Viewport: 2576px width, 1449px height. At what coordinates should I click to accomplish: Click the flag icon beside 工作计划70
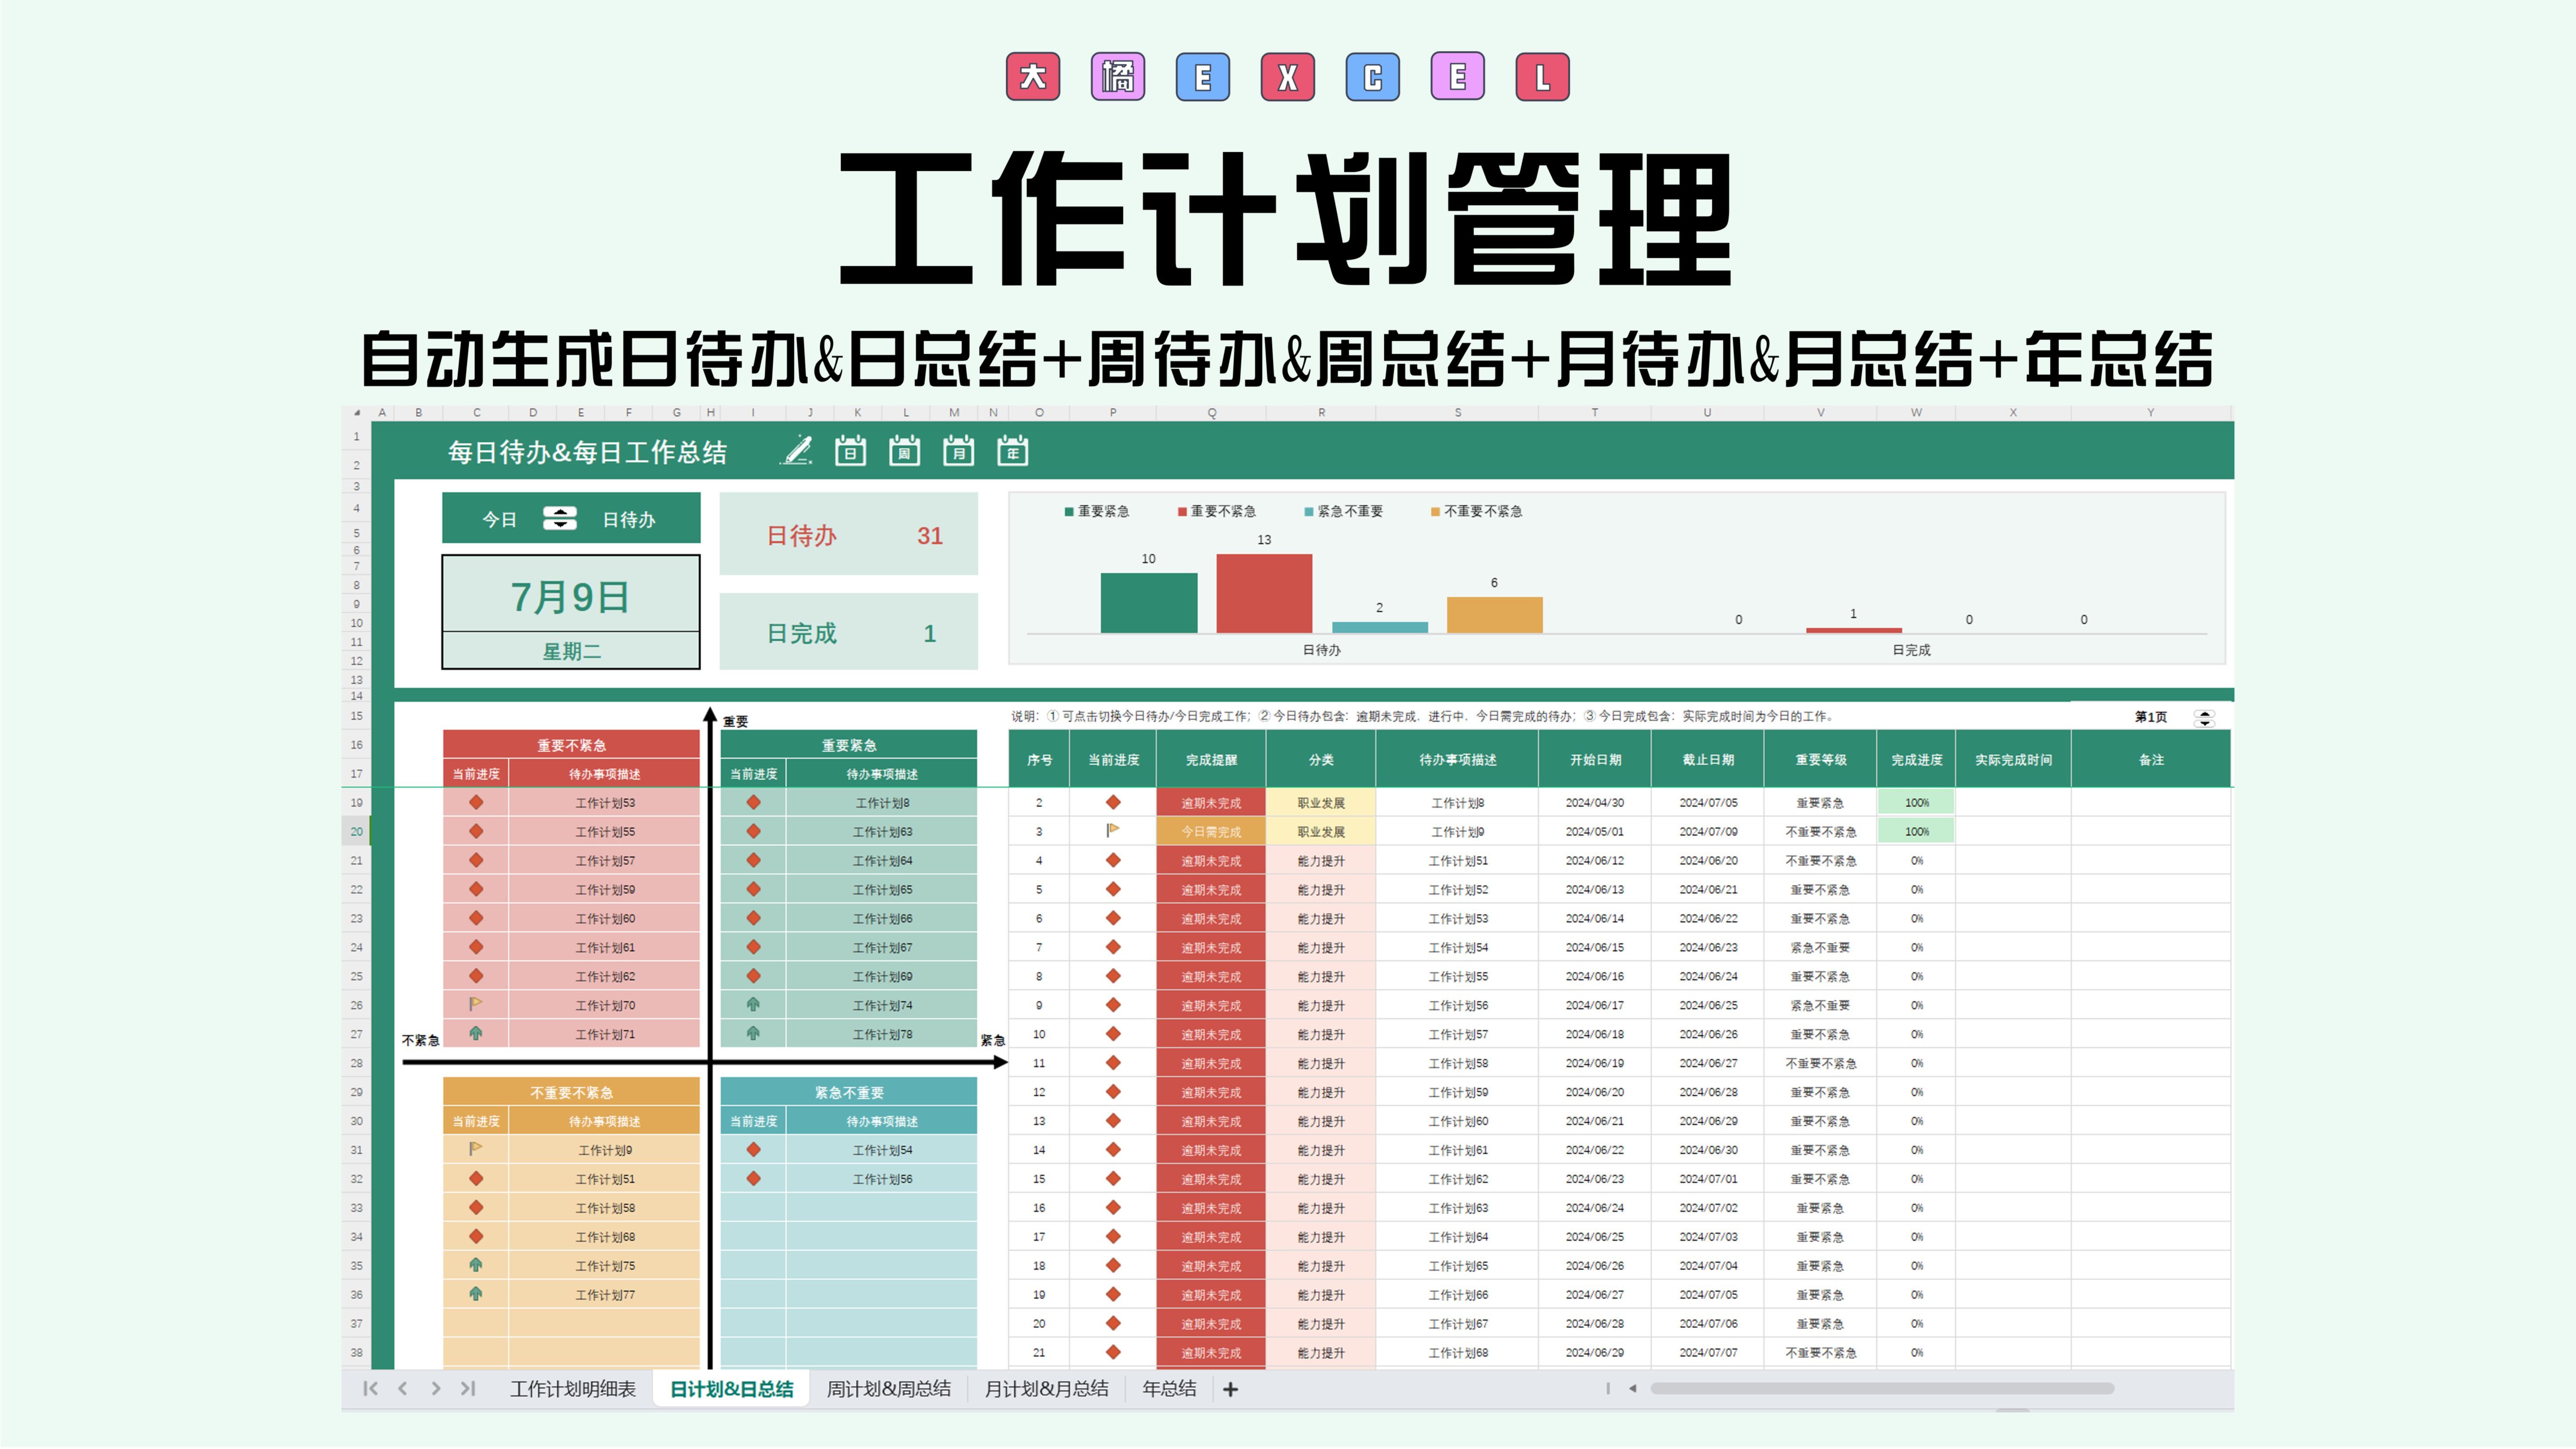pyautogui.click(x=476, y=1004)
